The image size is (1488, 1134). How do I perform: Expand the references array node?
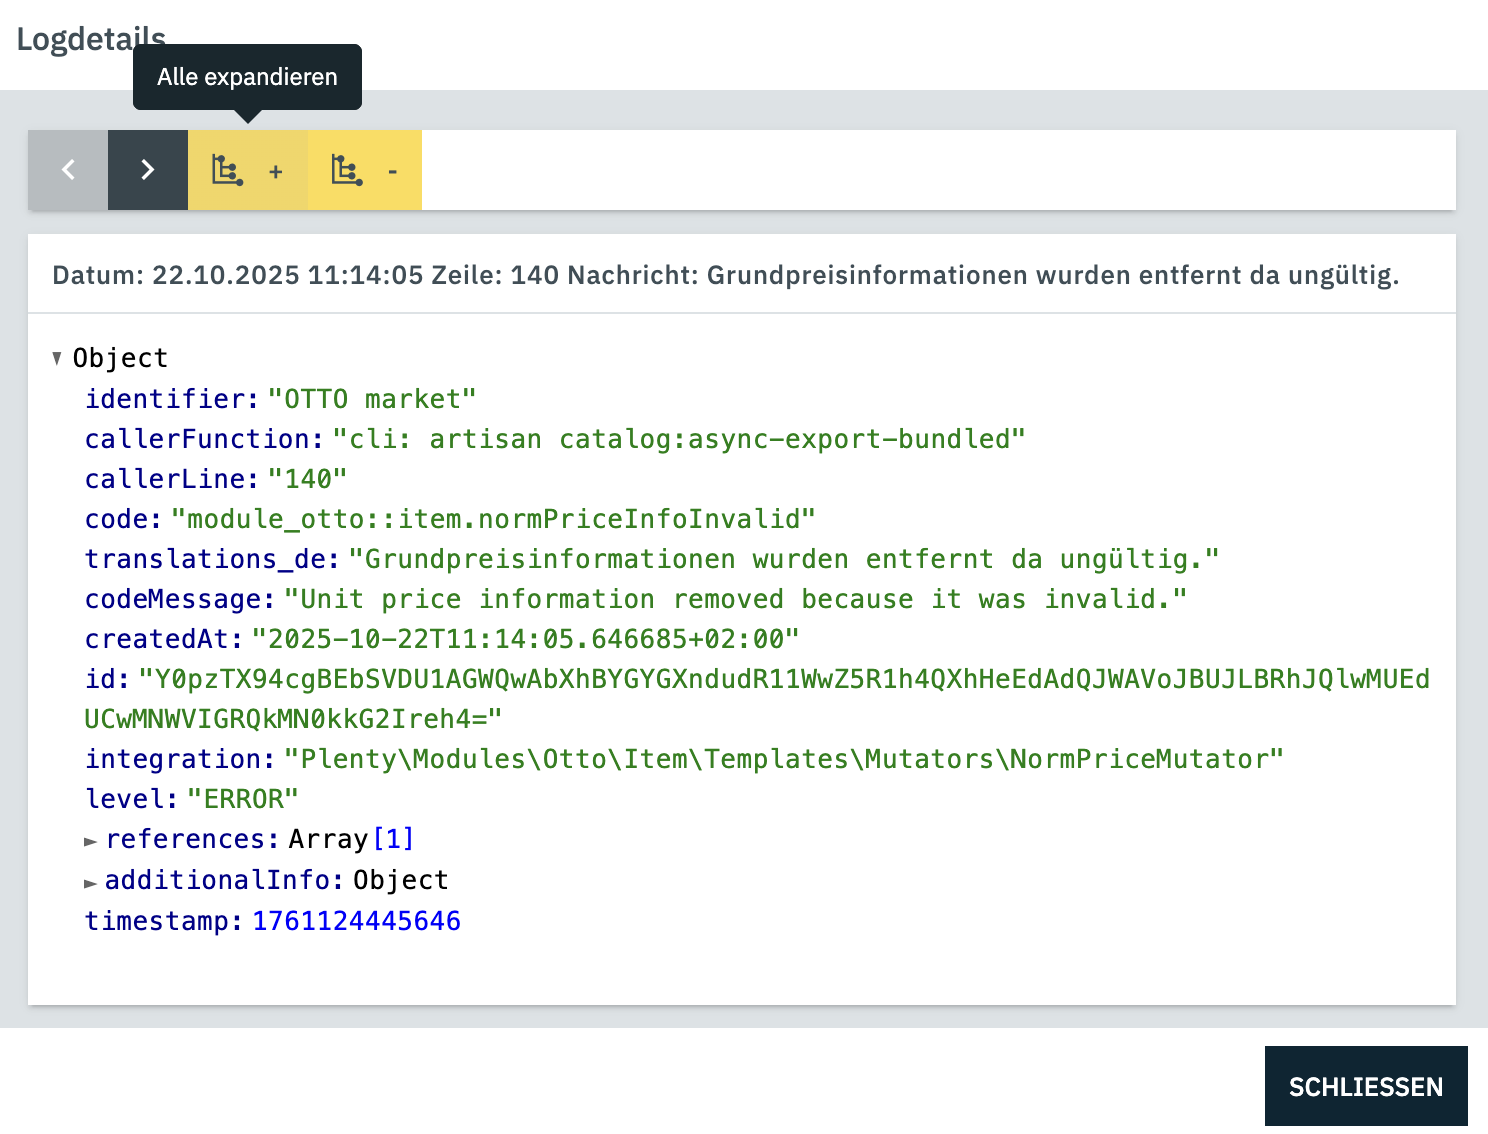pyautogui.click(x=91, y=841)
